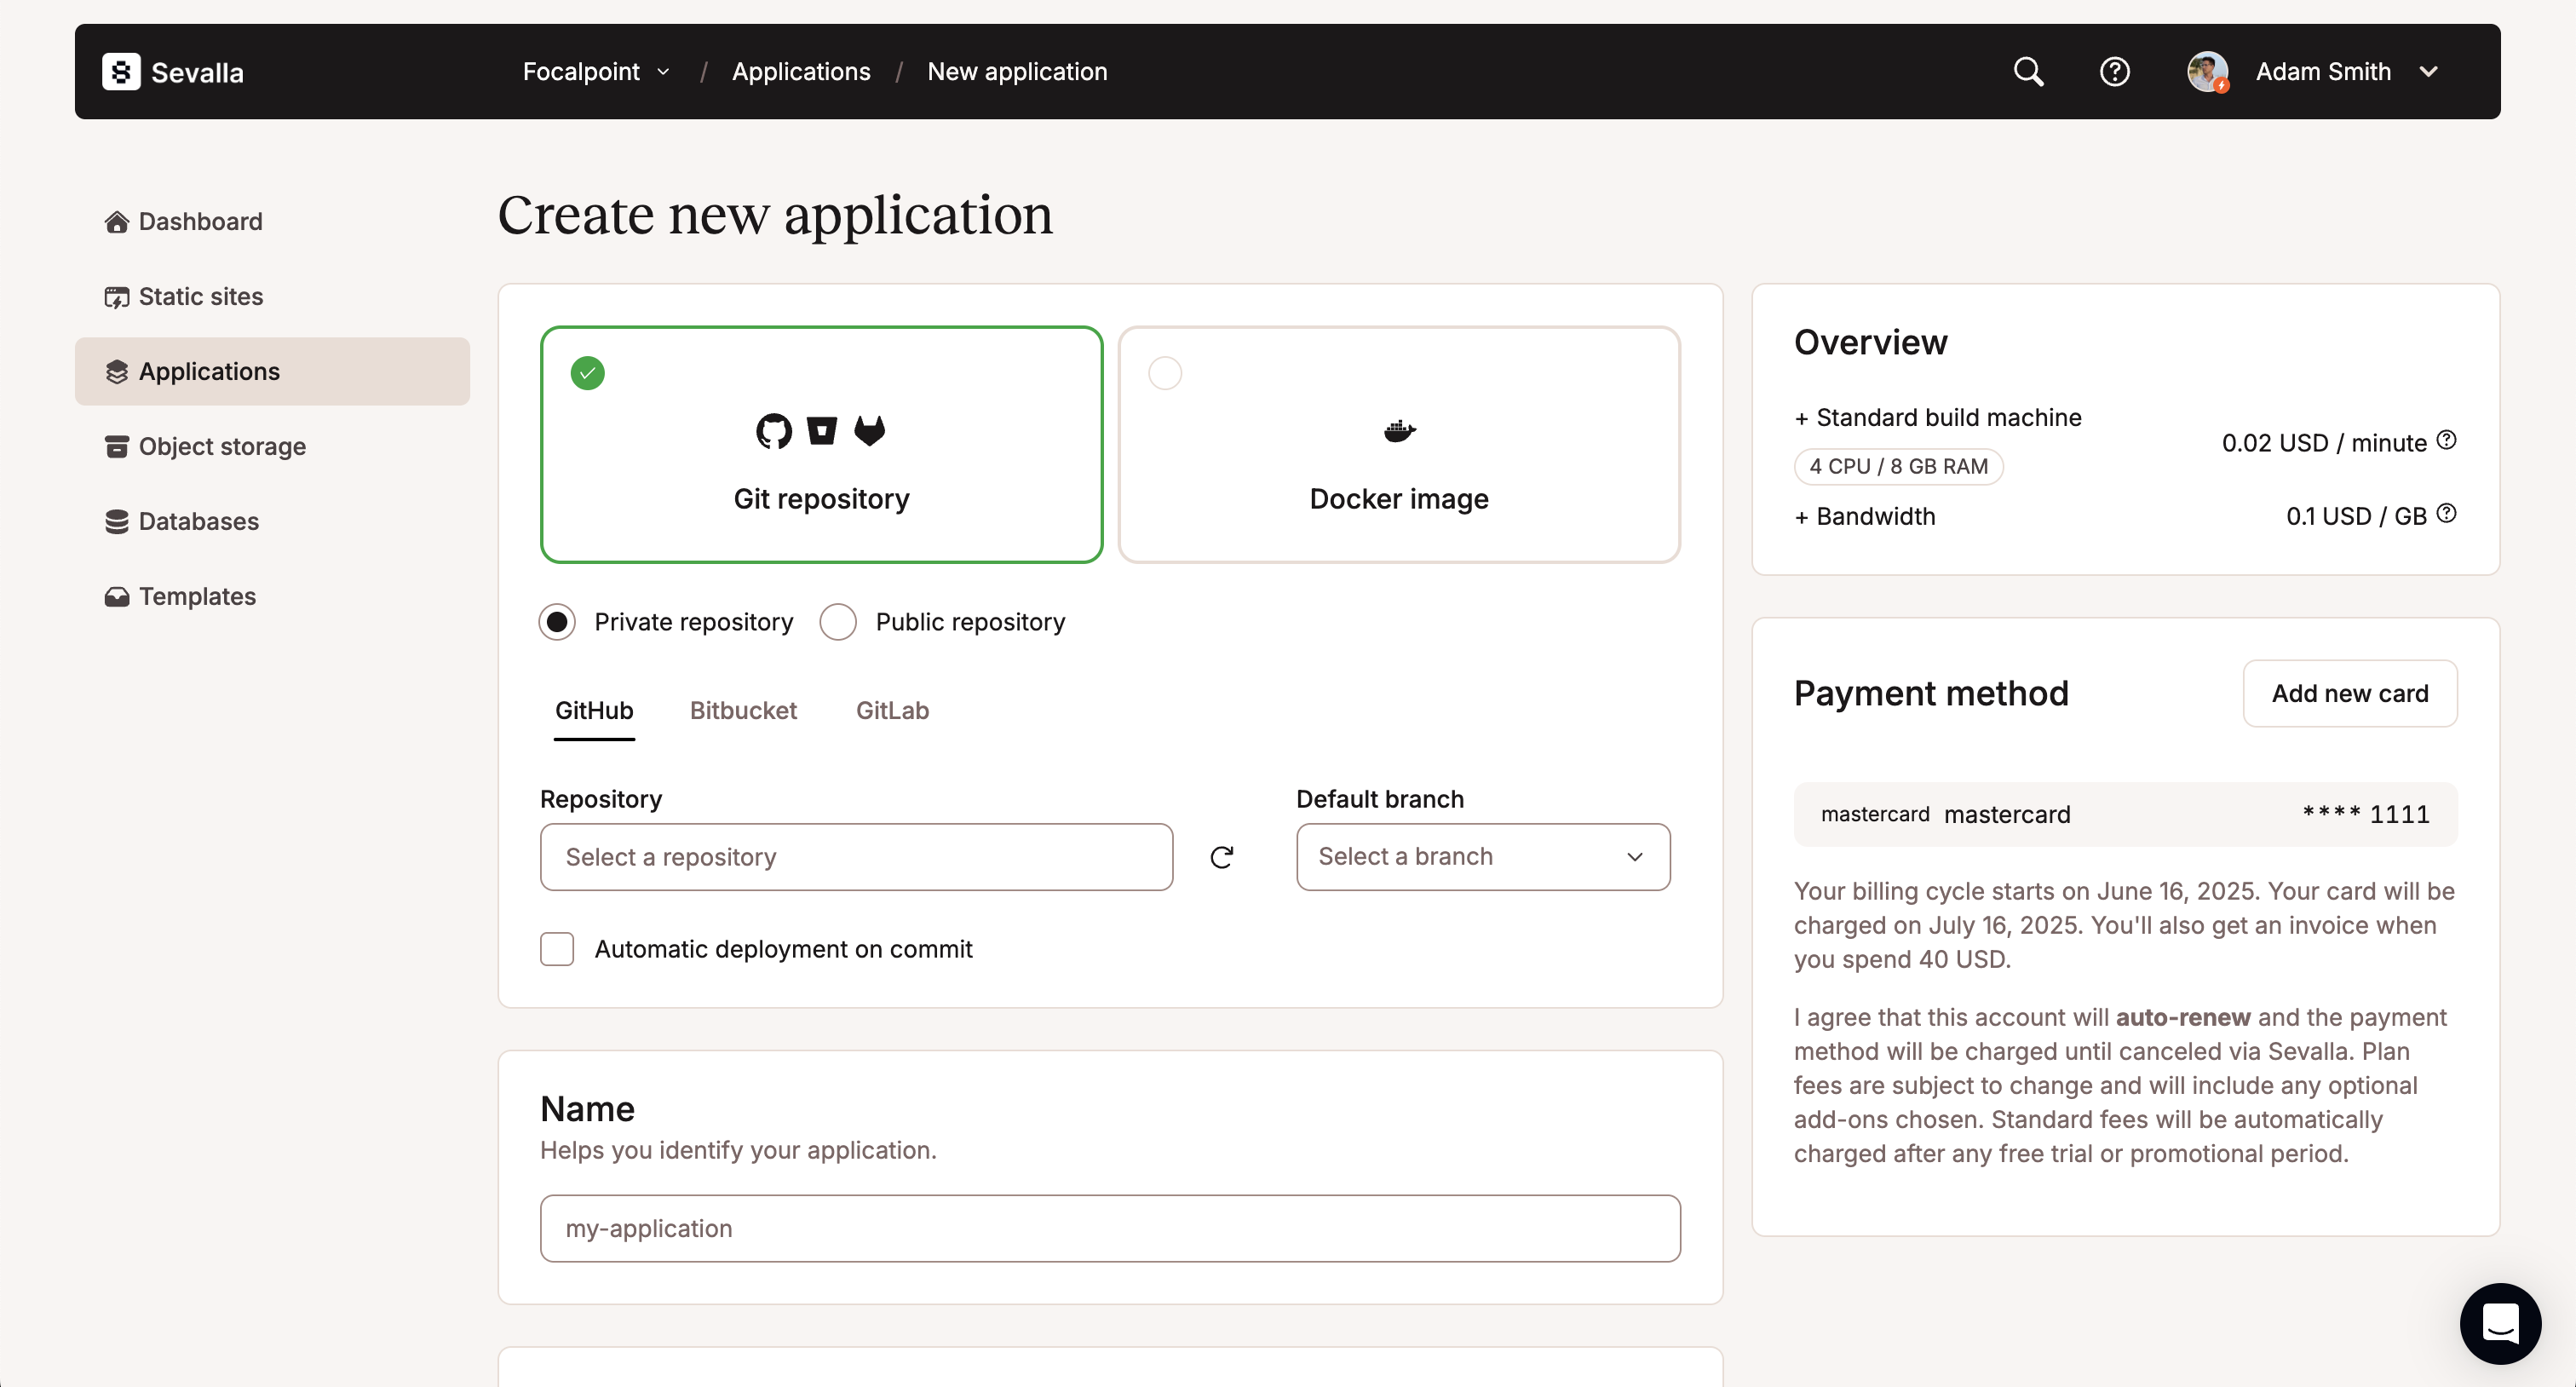Select Public repository radio button
Image resolution: width=2576 pixels, height=1387 pixels.
(x=838, y=622)
